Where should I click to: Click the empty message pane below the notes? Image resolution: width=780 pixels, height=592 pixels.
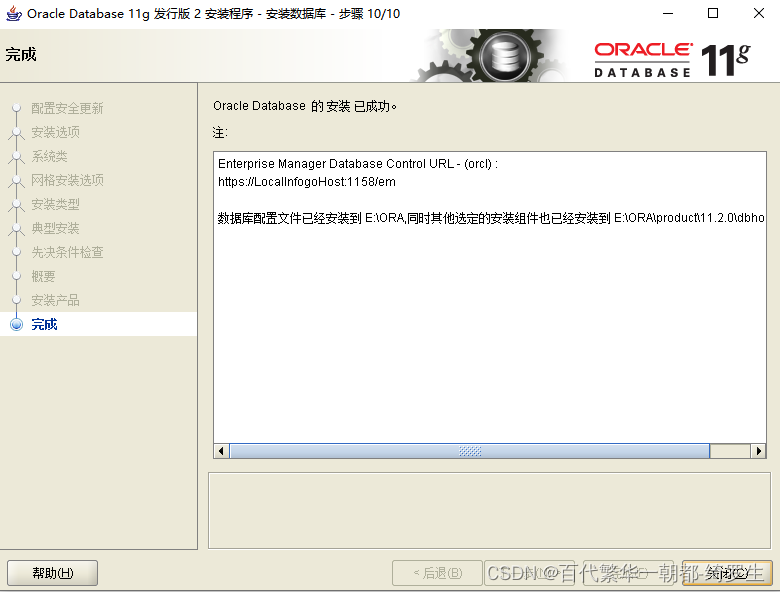pos(489,510)
